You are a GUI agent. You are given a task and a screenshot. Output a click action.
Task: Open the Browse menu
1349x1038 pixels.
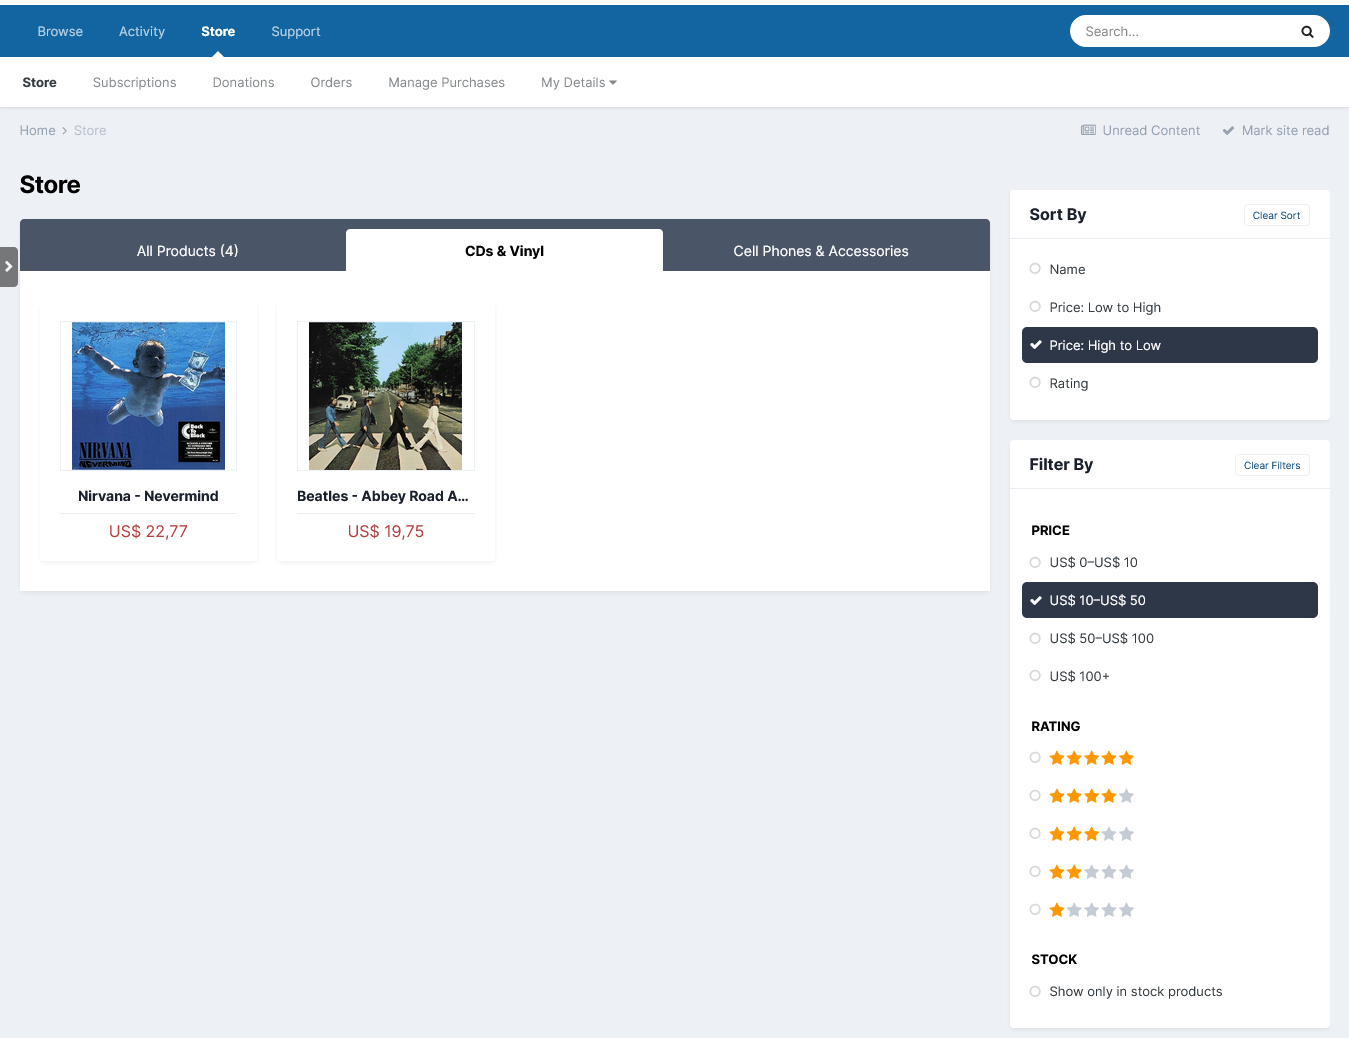pos(60,32)
